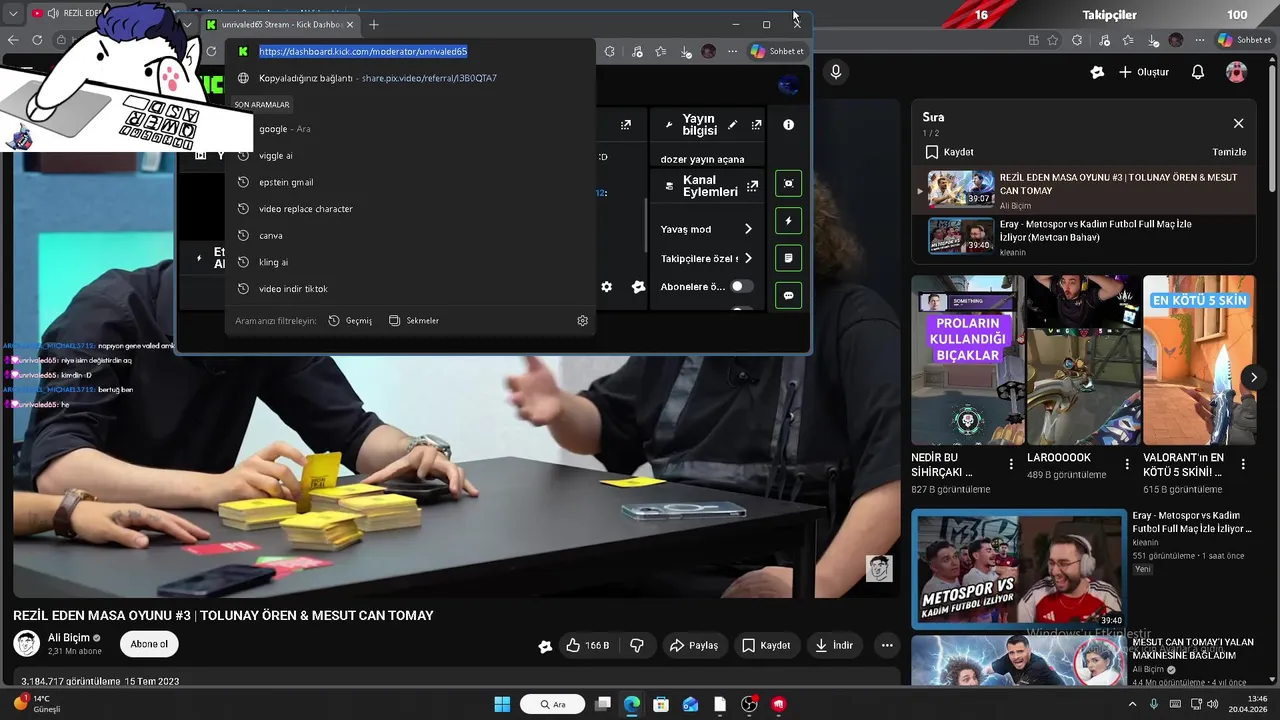Viewport: 1280px width, 720px height.
Task: Start YouTube voice search with microphone
Action: pyautogui.click(x=836, y=72)
